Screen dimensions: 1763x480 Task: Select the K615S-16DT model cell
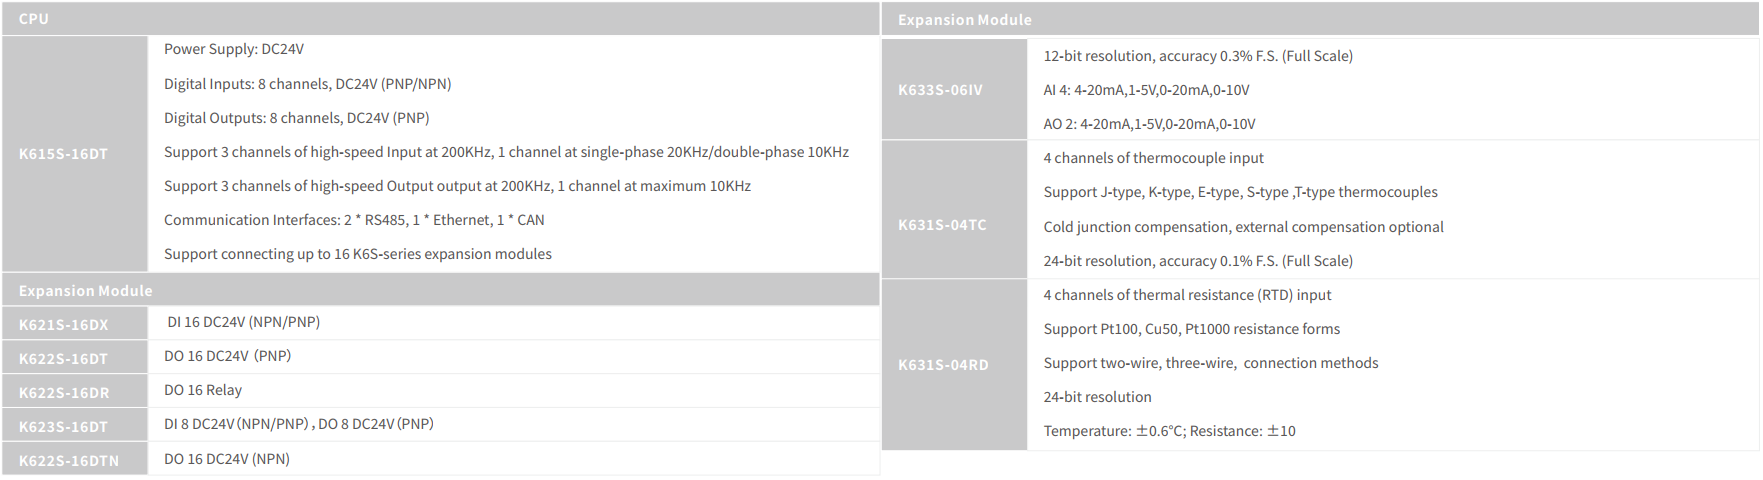pos(64,154)
